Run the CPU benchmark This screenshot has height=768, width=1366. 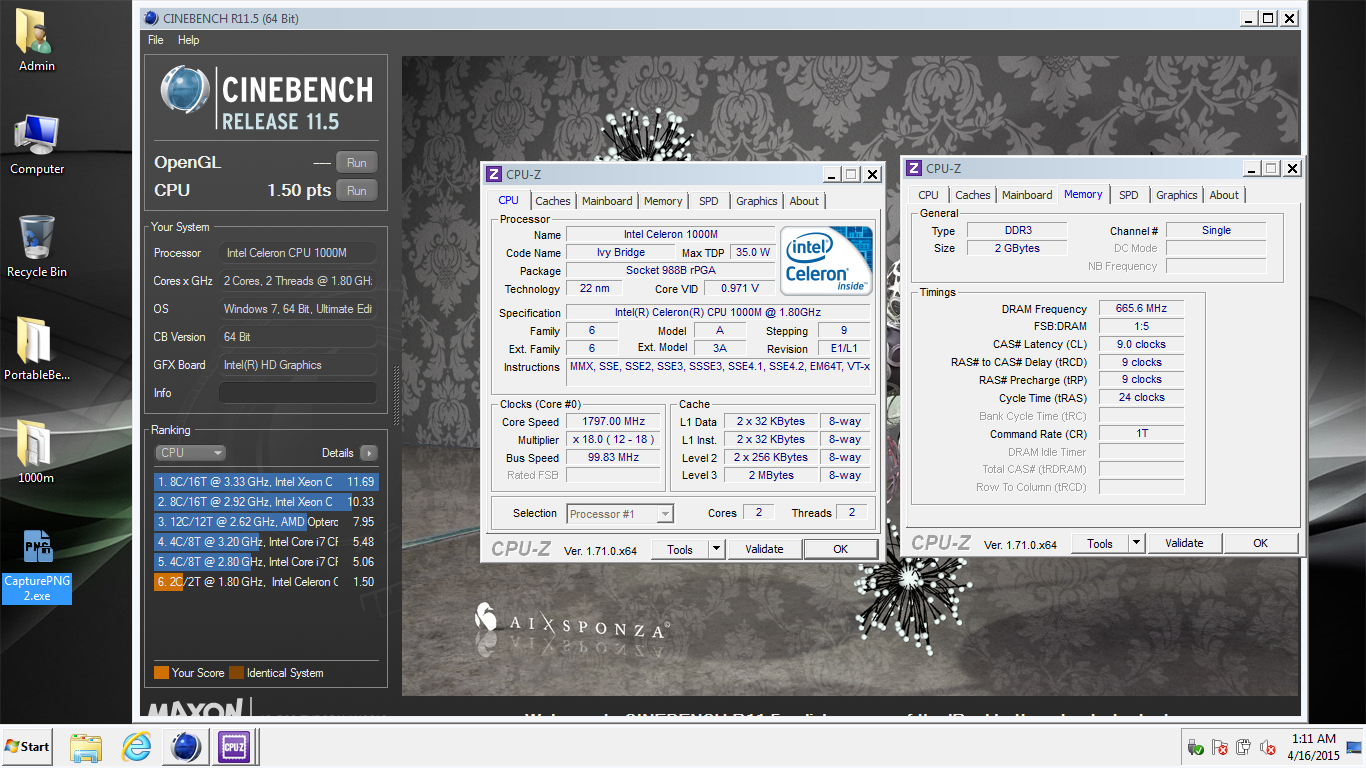(357, 190)
